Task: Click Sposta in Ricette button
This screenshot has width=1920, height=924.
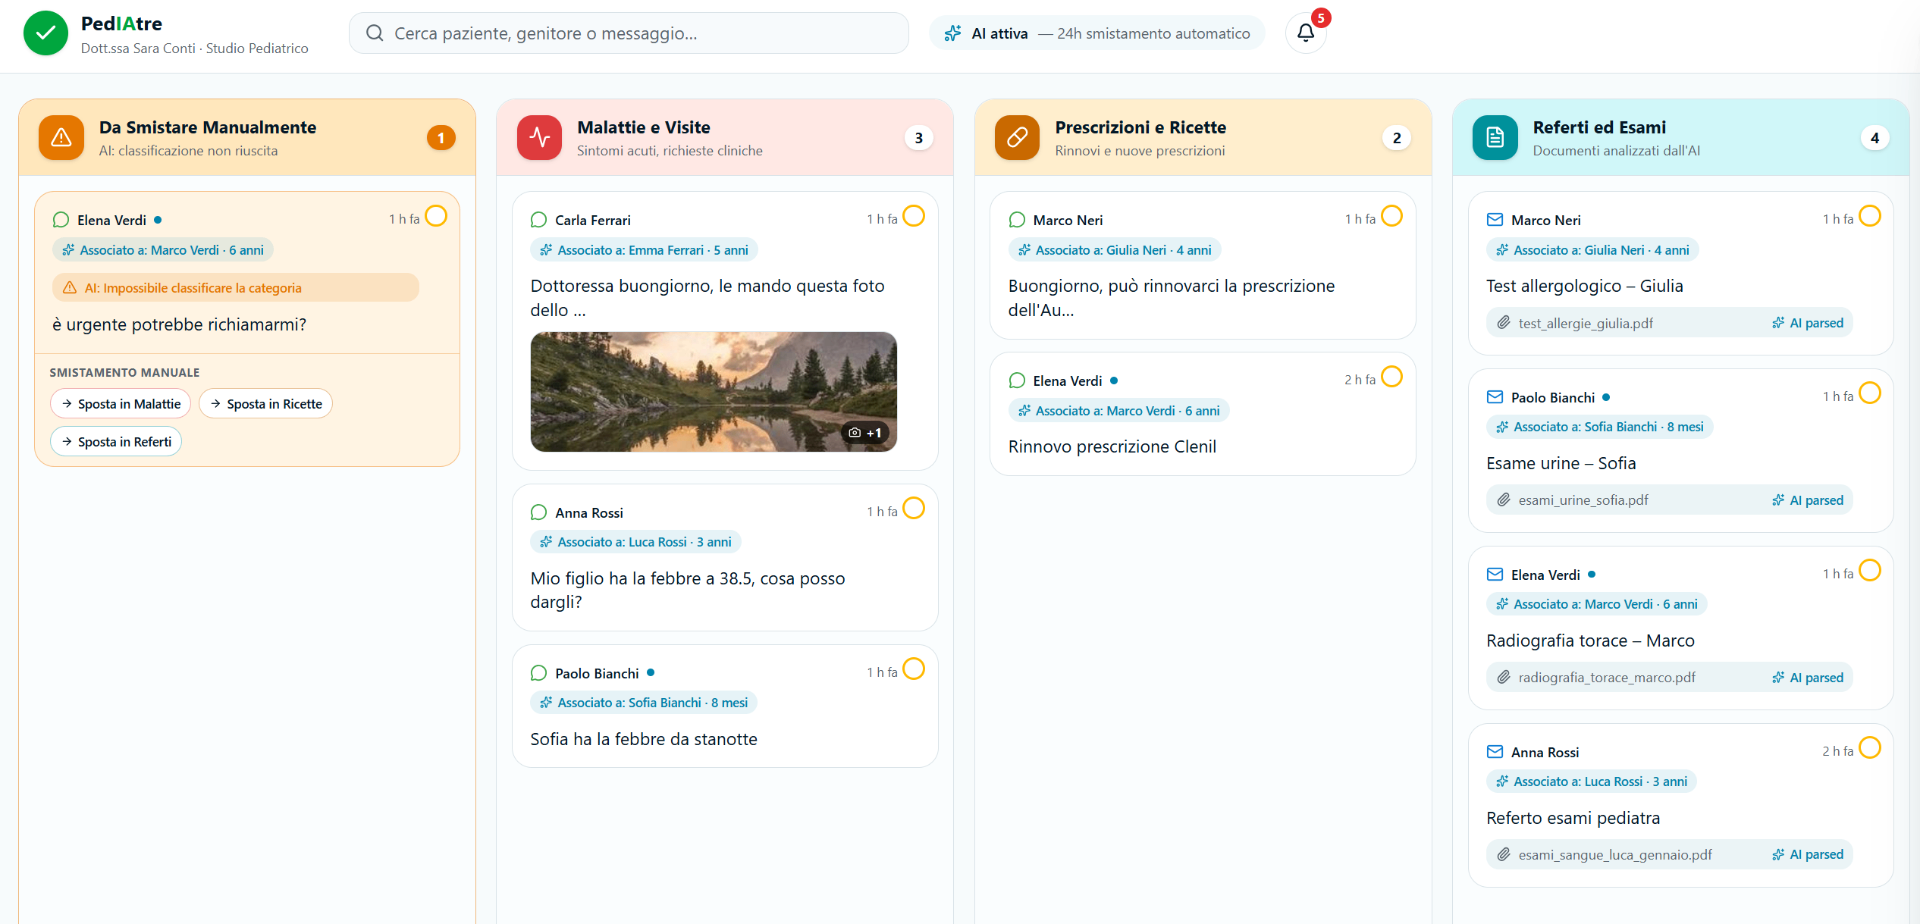Action: tap(266, 404)
